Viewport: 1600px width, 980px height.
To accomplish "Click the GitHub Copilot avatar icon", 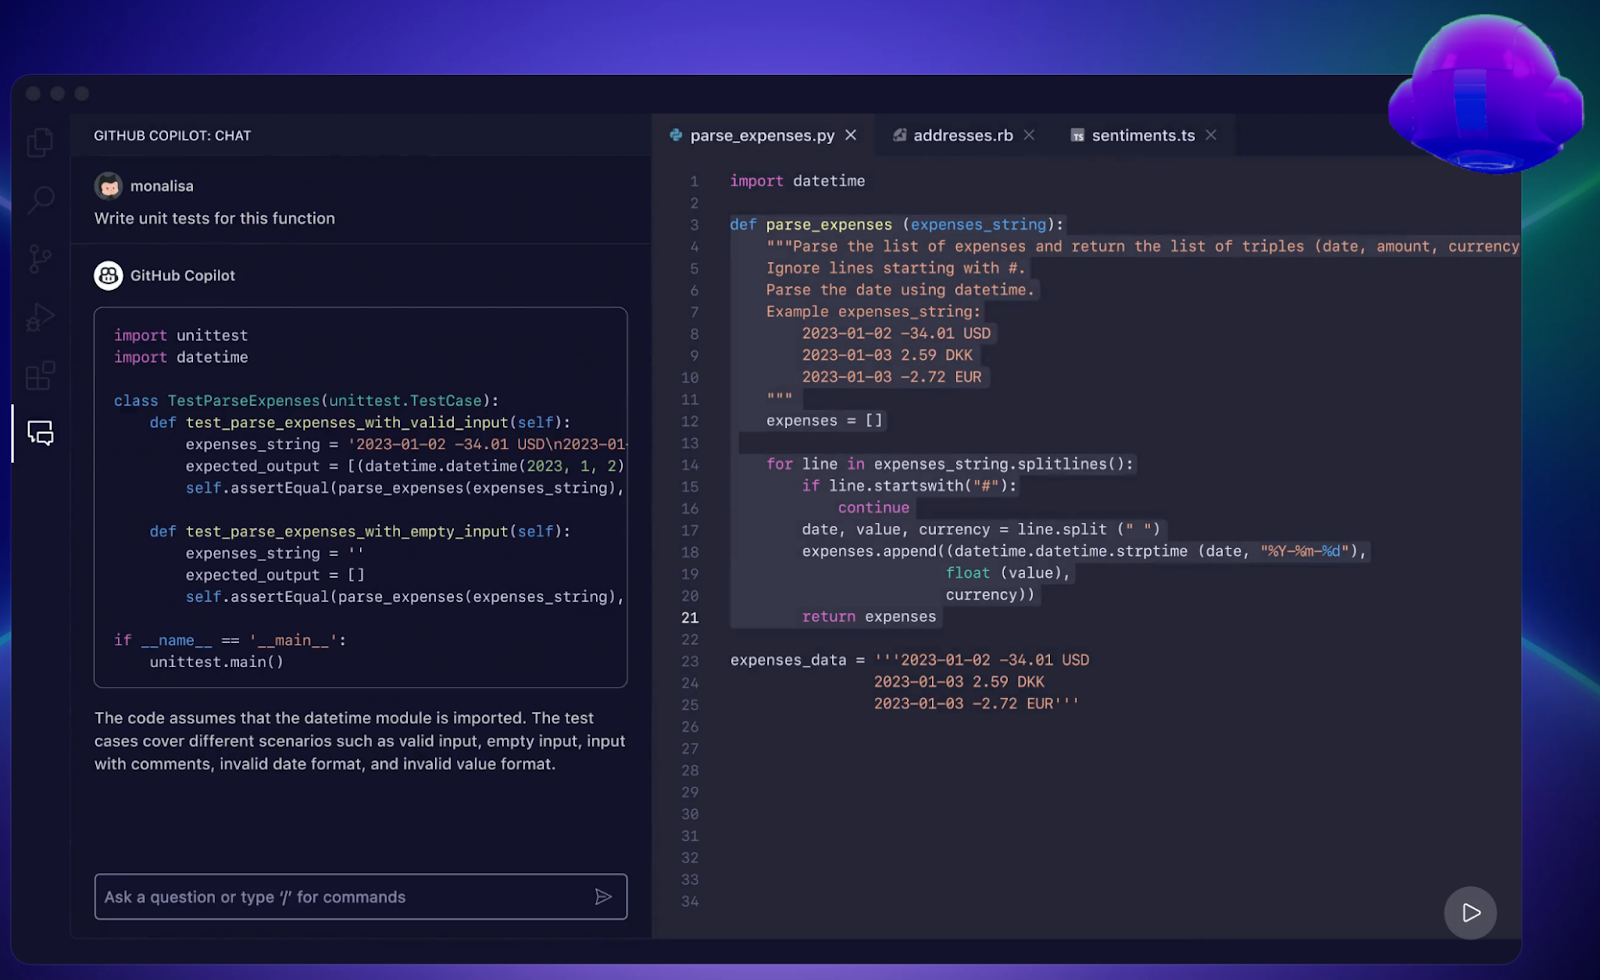I will click(108, 275).
